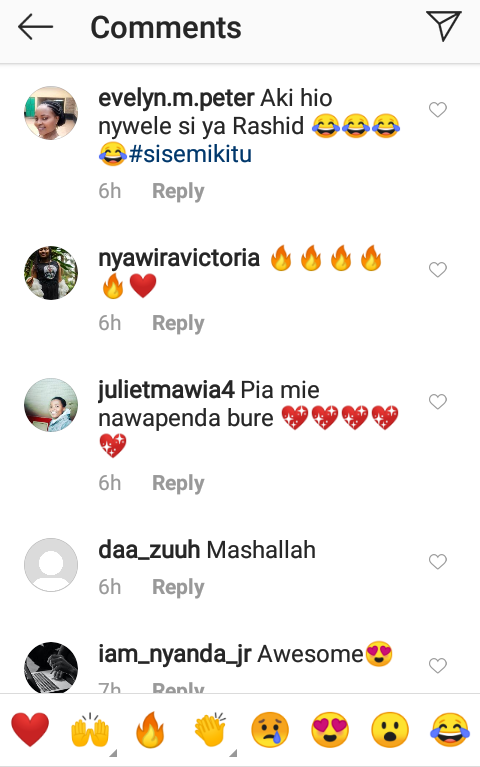Image resolution: width=480 pixels, height=767 pixels.
Task: Go back using the arrow icon
Action: click(x=35, y=27)
